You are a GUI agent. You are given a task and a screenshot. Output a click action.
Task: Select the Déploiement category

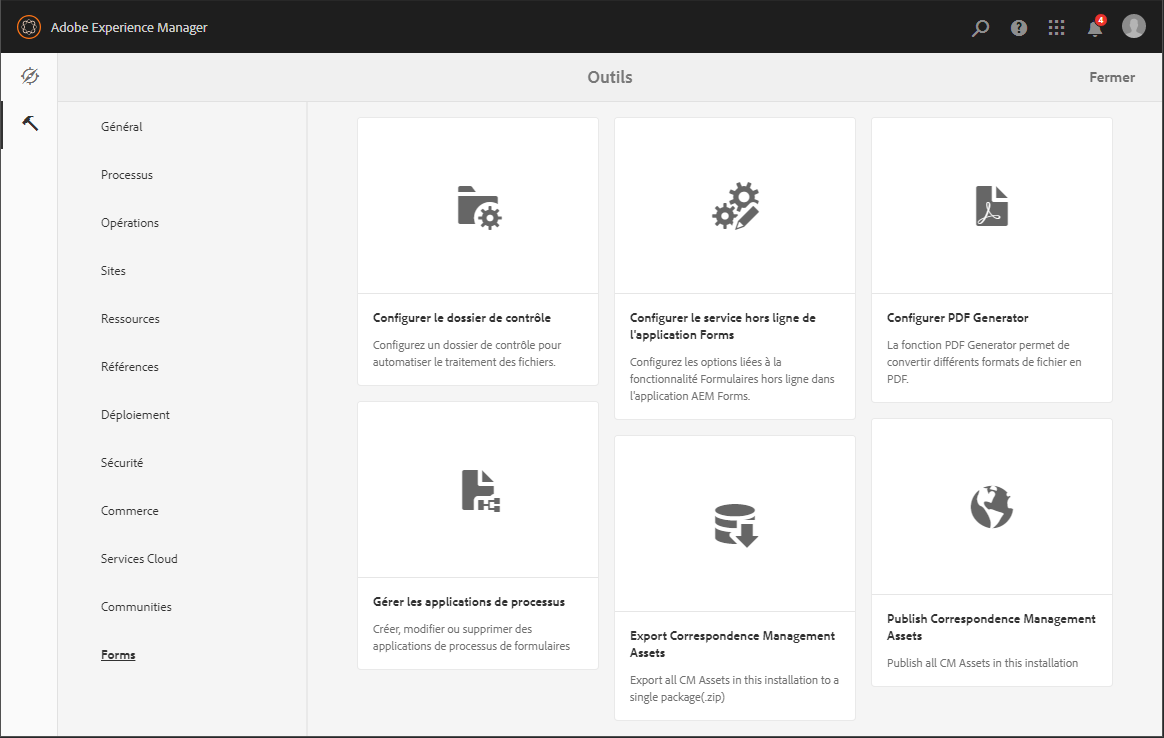pos(135,415)
